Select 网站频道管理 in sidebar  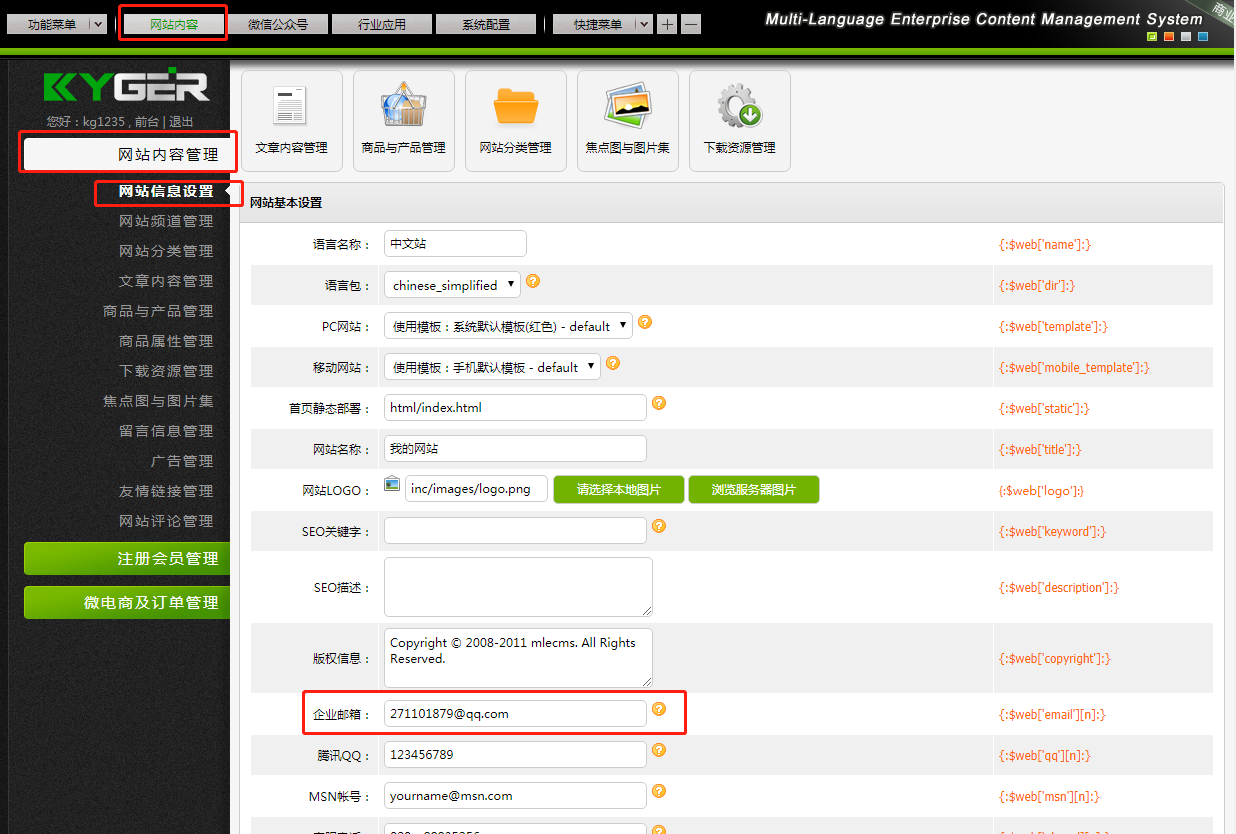coord(166,221)
